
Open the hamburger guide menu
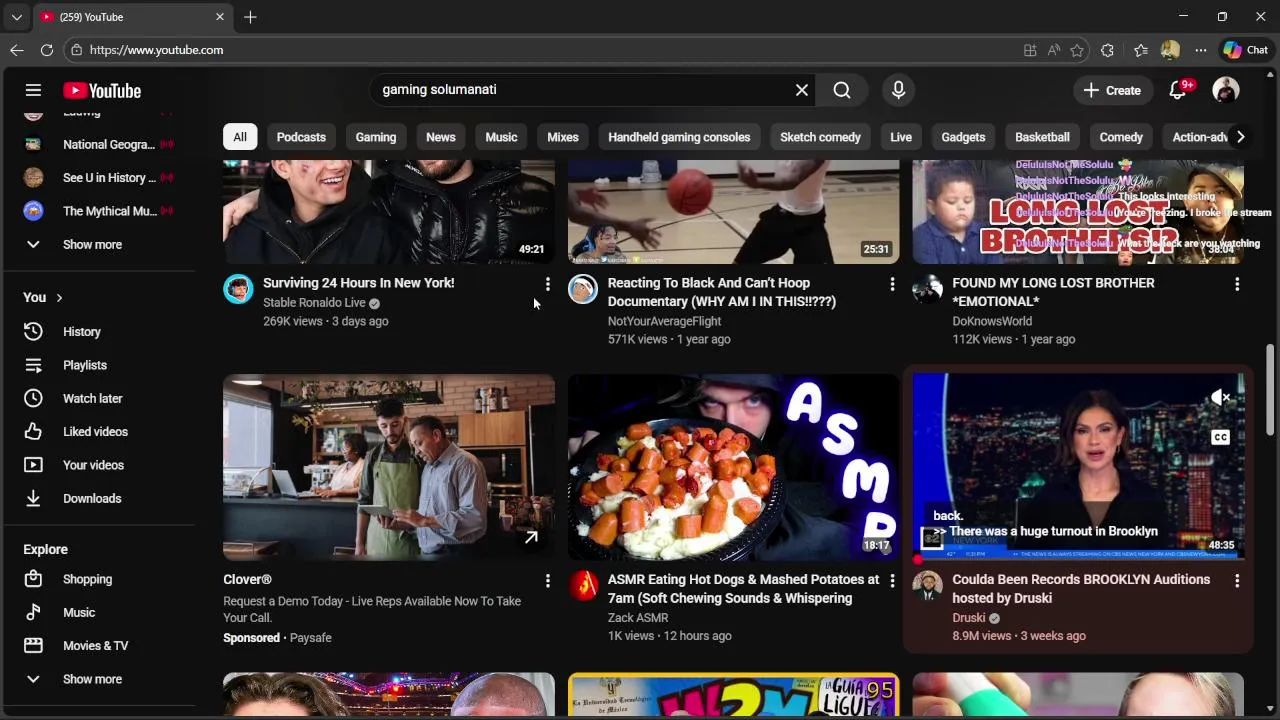click(33, 90)
